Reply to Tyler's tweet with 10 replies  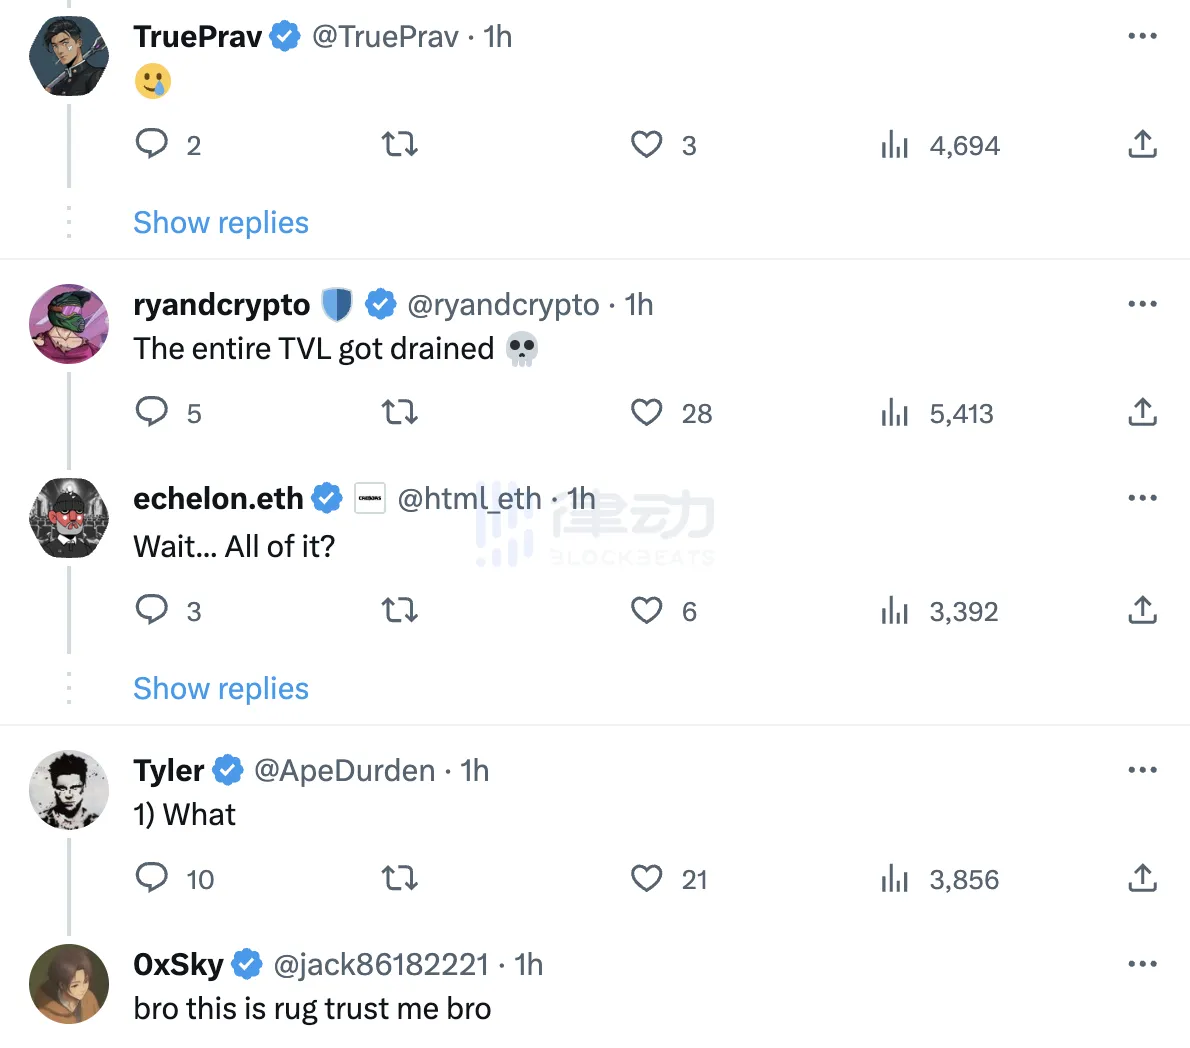[152, 878]
